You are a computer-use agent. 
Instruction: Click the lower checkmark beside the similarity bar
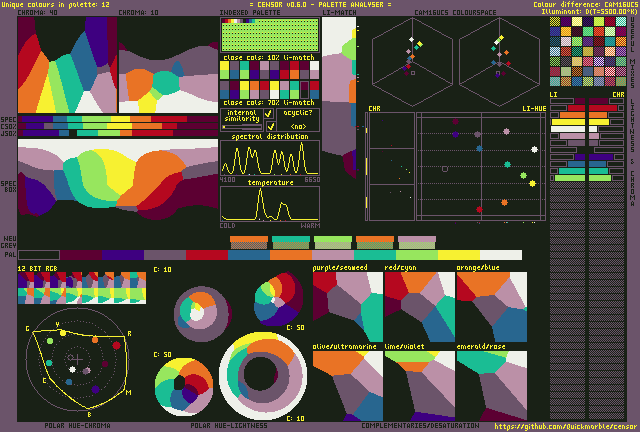(270, 126)
